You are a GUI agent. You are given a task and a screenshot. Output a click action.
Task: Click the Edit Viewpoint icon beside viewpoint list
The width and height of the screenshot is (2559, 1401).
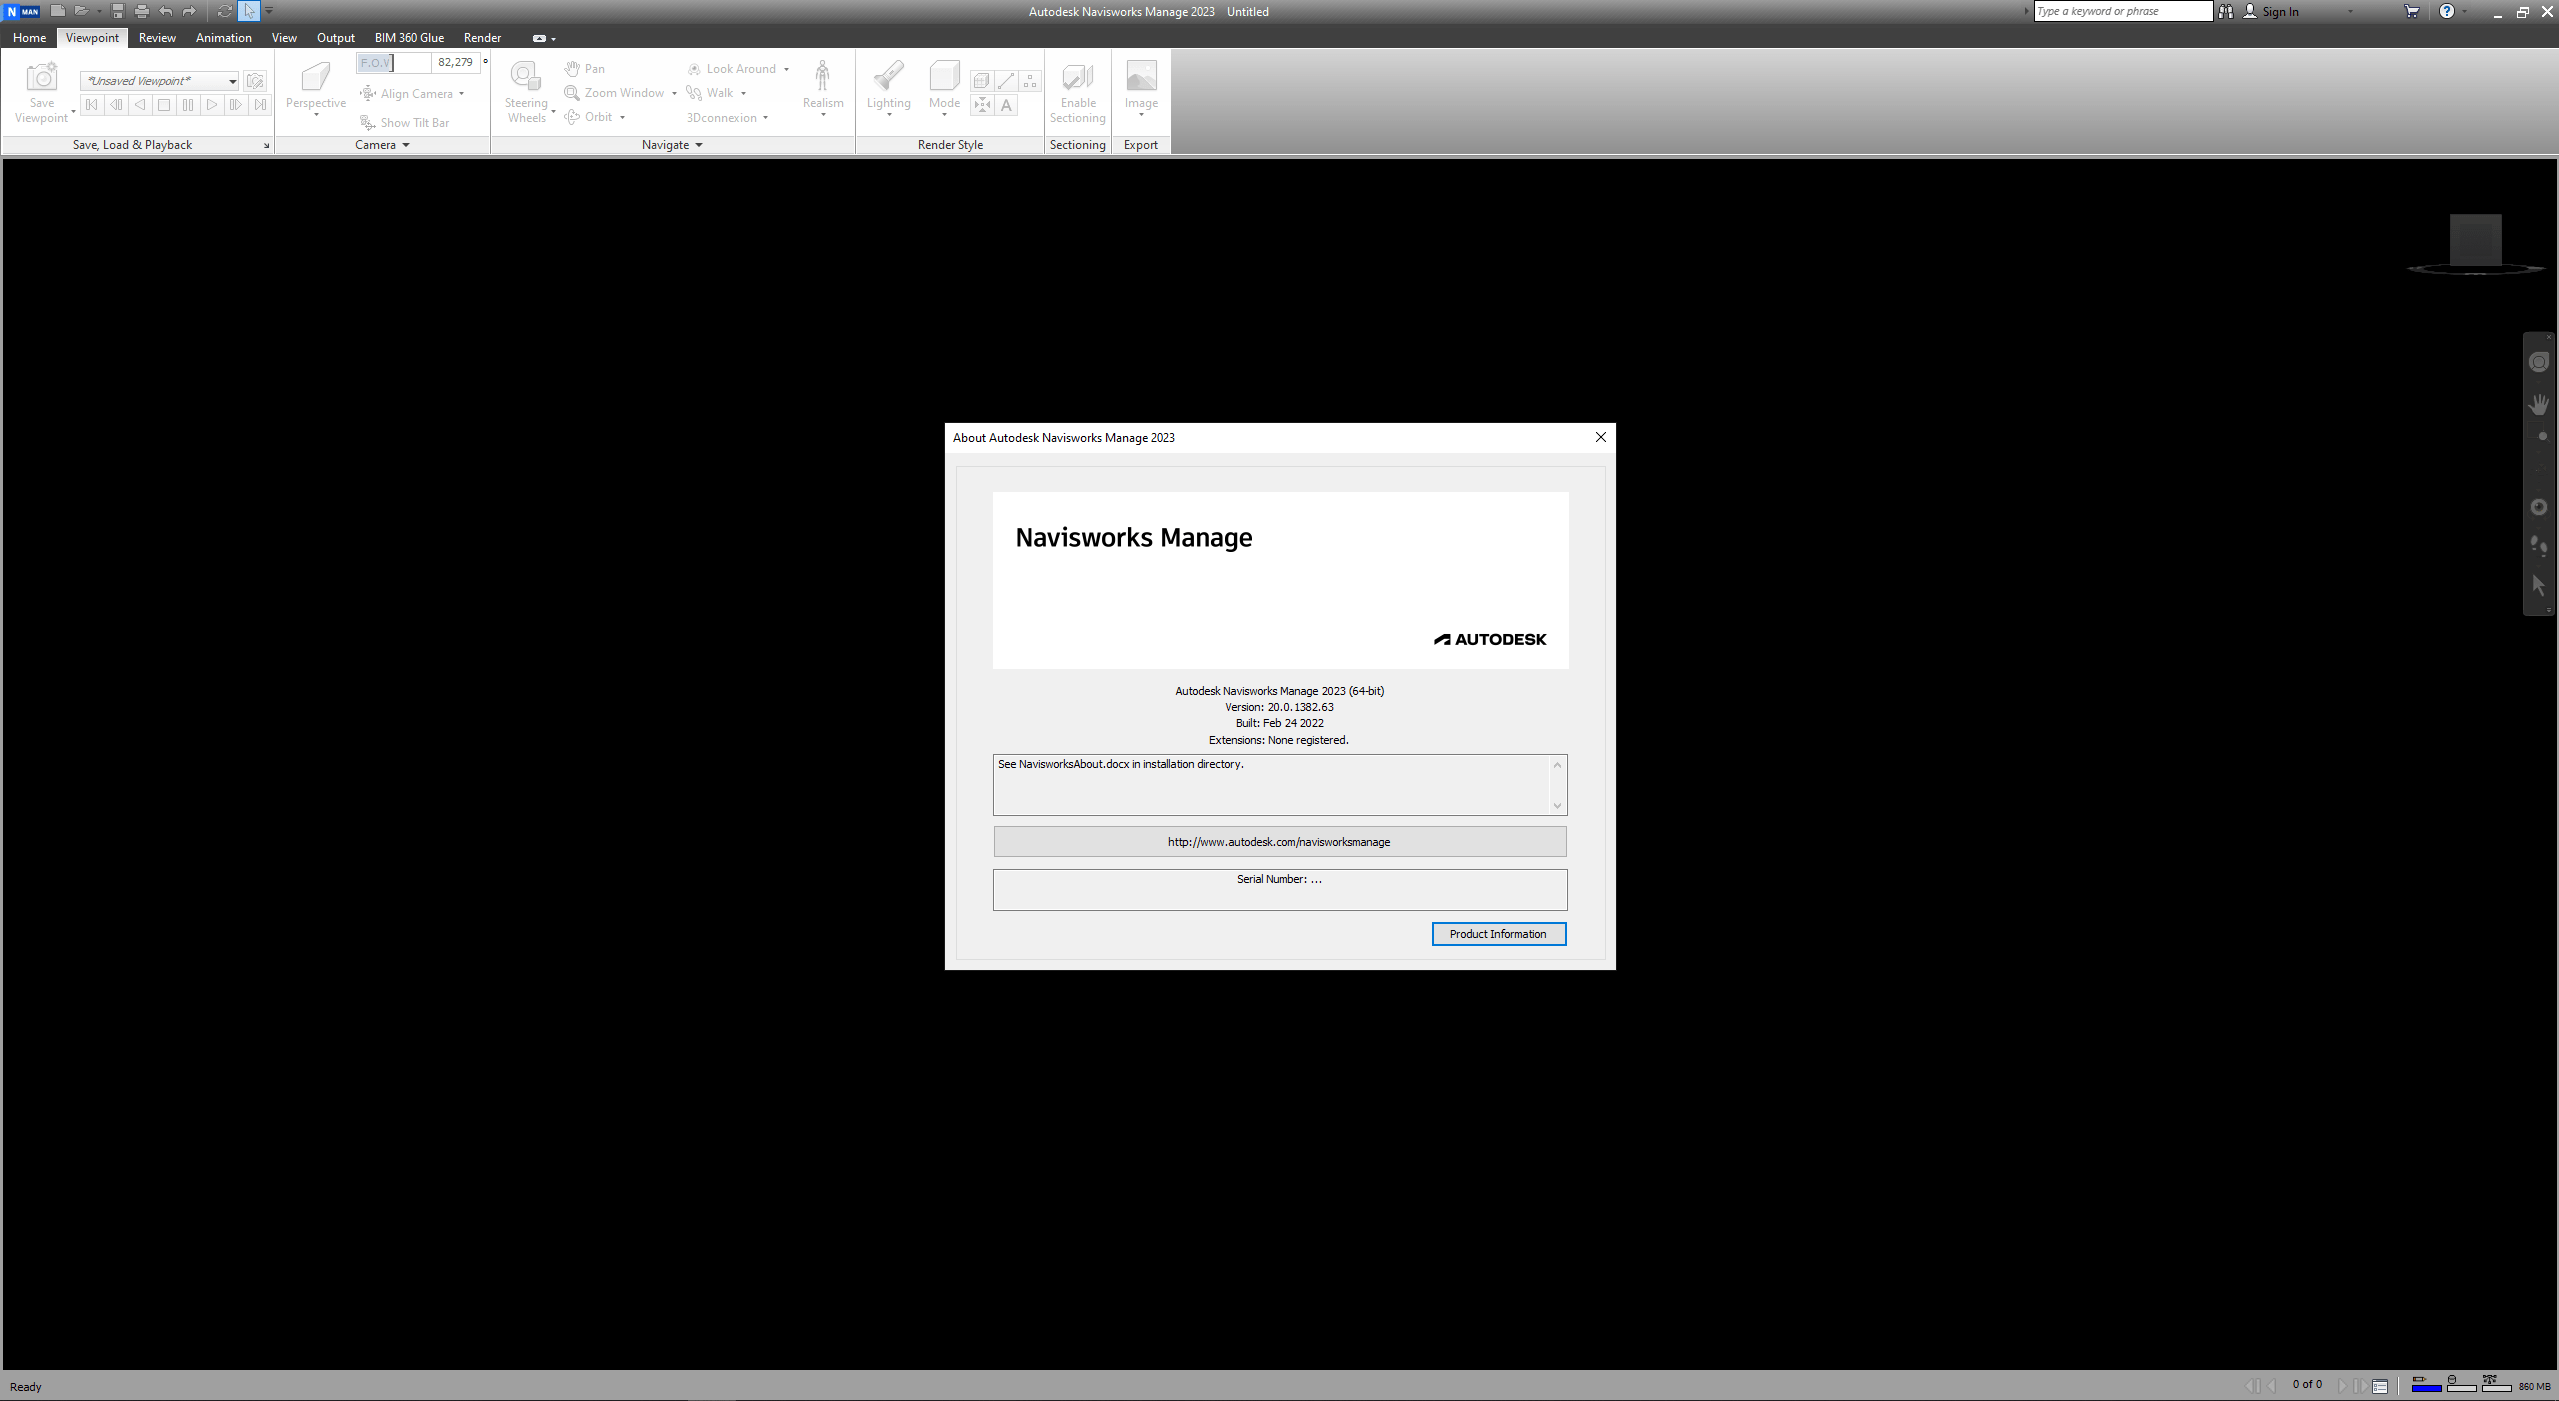coord(255,81)
